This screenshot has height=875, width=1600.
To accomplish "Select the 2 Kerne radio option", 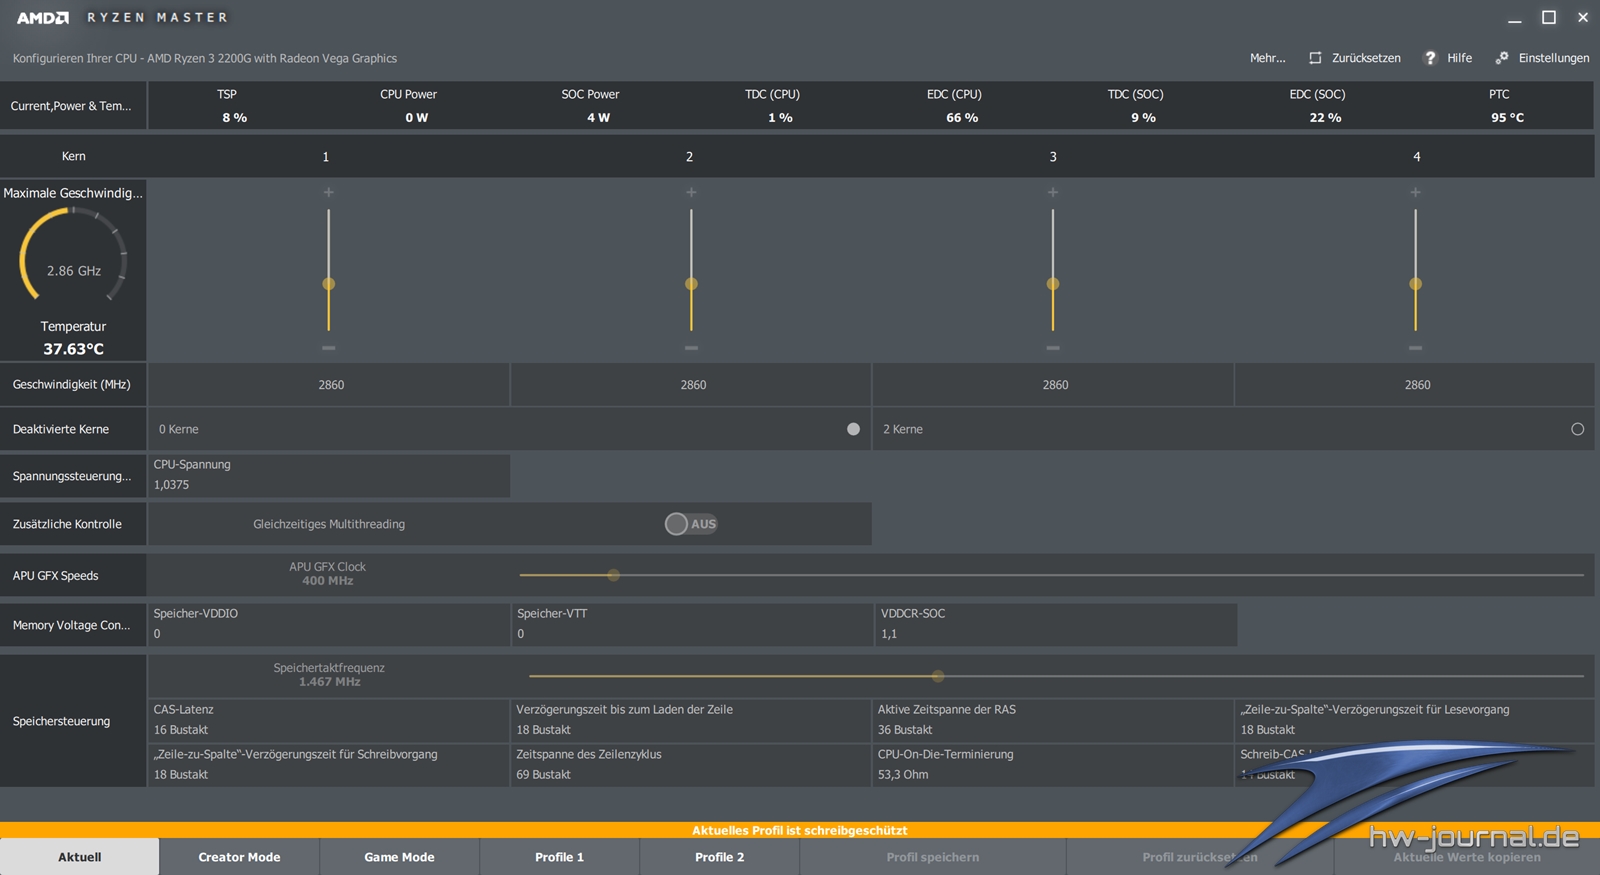I will pyautogui.click(x=1577, y=429).
